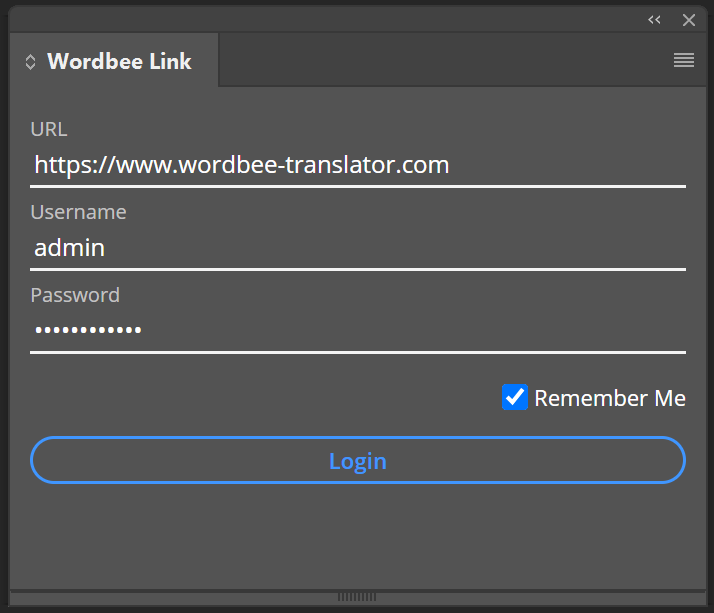Click the Username field label
The width and height of the screenshot is (714, 613).
(x=78, y=212)
